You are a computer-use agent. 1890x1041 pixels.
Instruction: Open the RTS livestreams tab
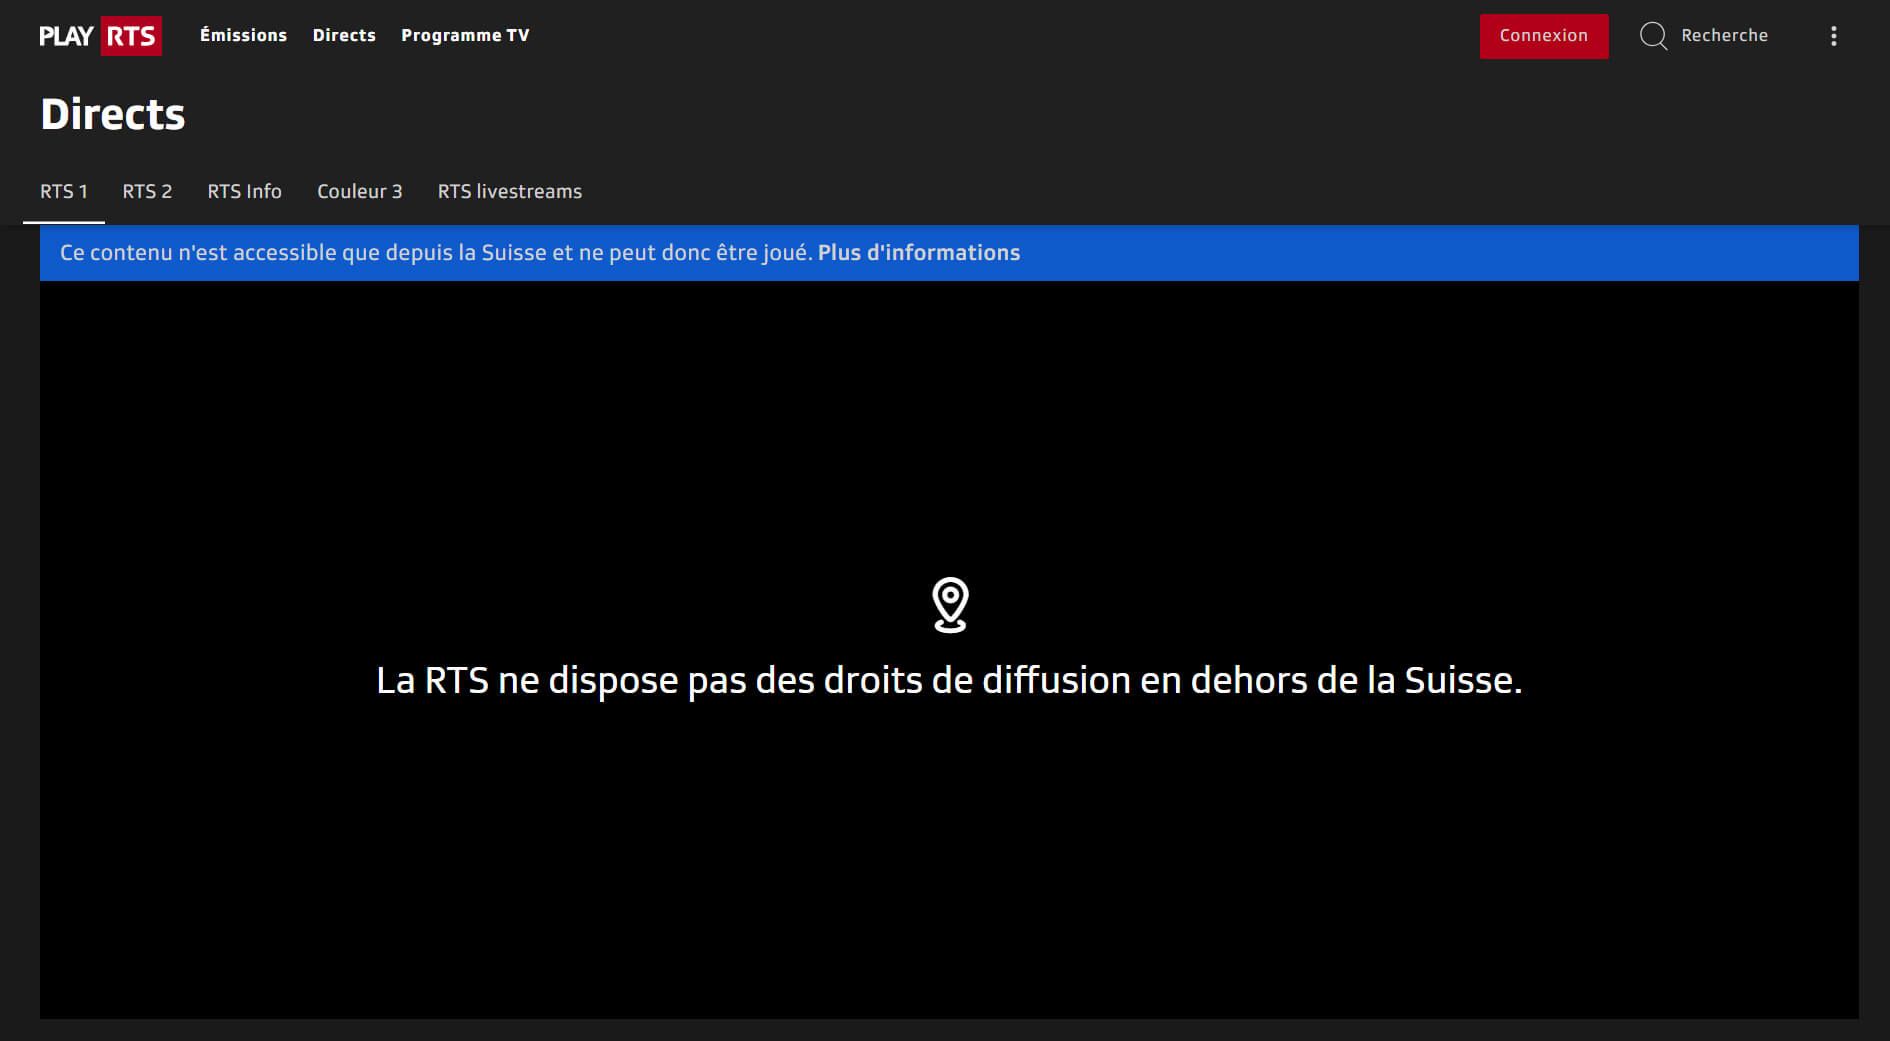(510, 191)
